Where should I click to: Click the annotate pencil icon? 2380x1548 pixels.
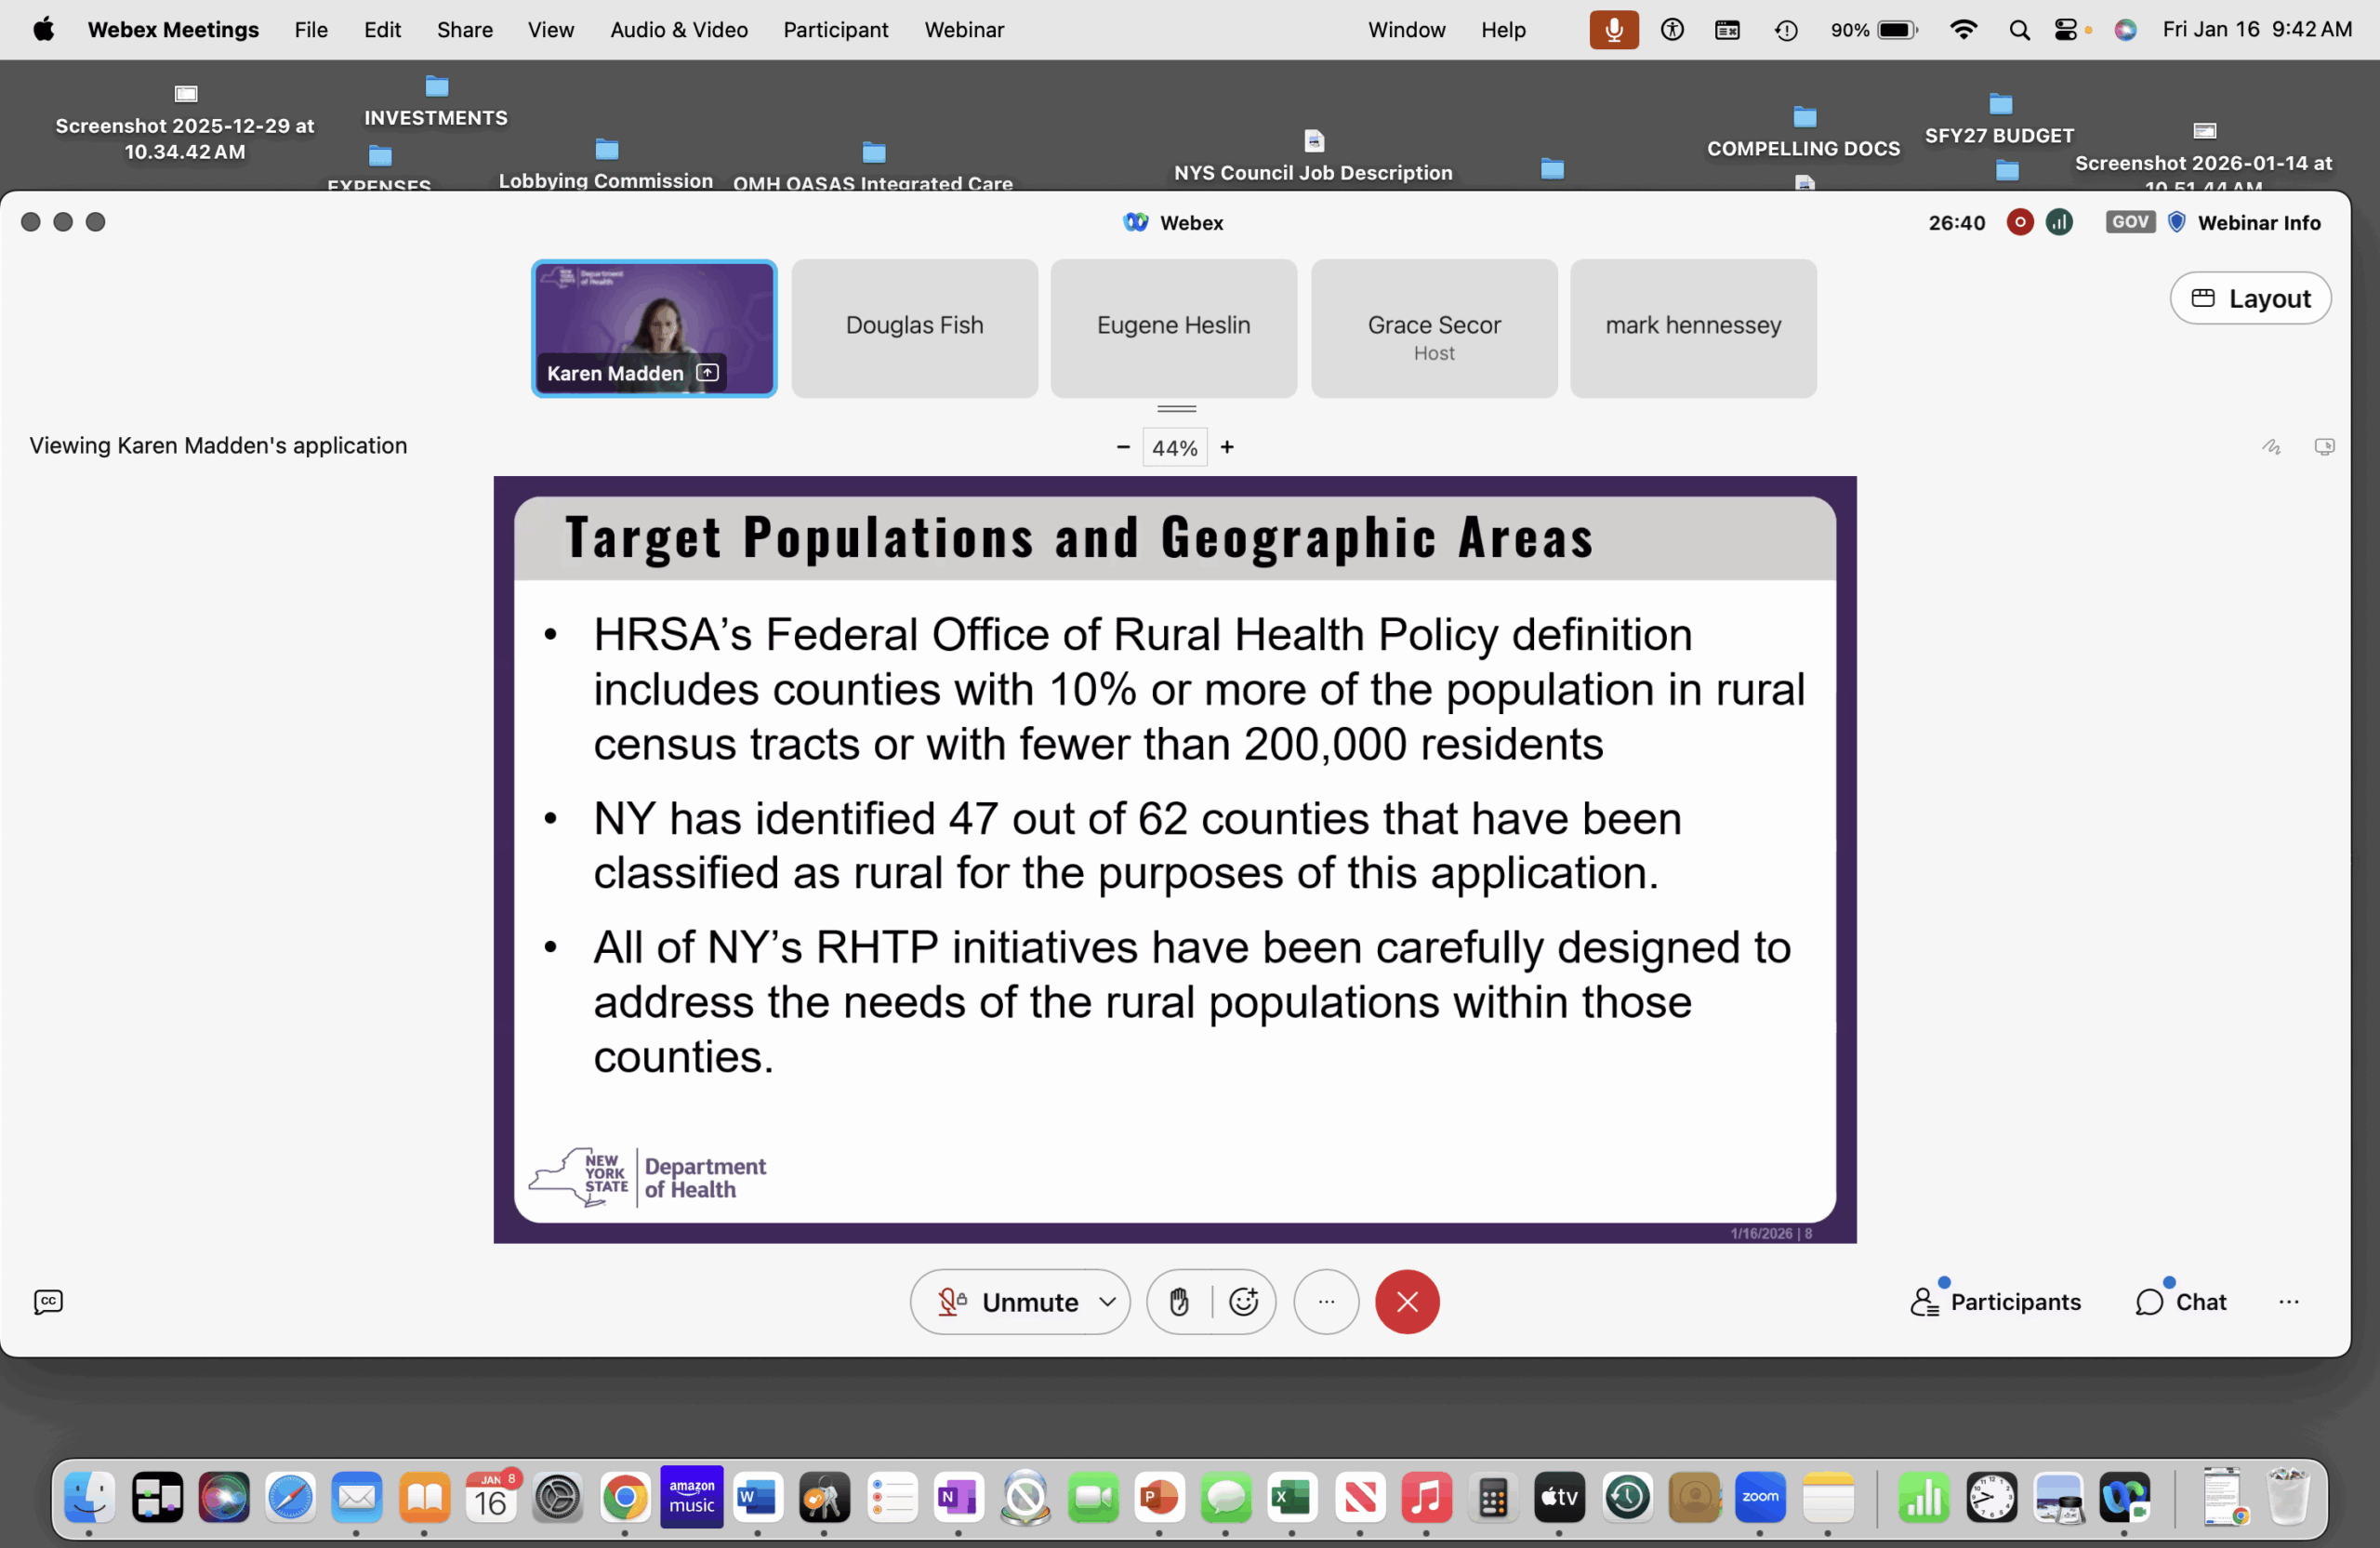point(2271,447)
